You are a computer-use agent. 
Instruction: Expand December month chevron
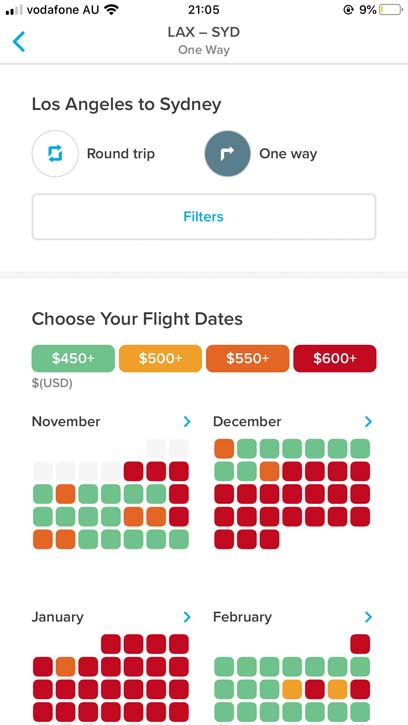[368, 421]
